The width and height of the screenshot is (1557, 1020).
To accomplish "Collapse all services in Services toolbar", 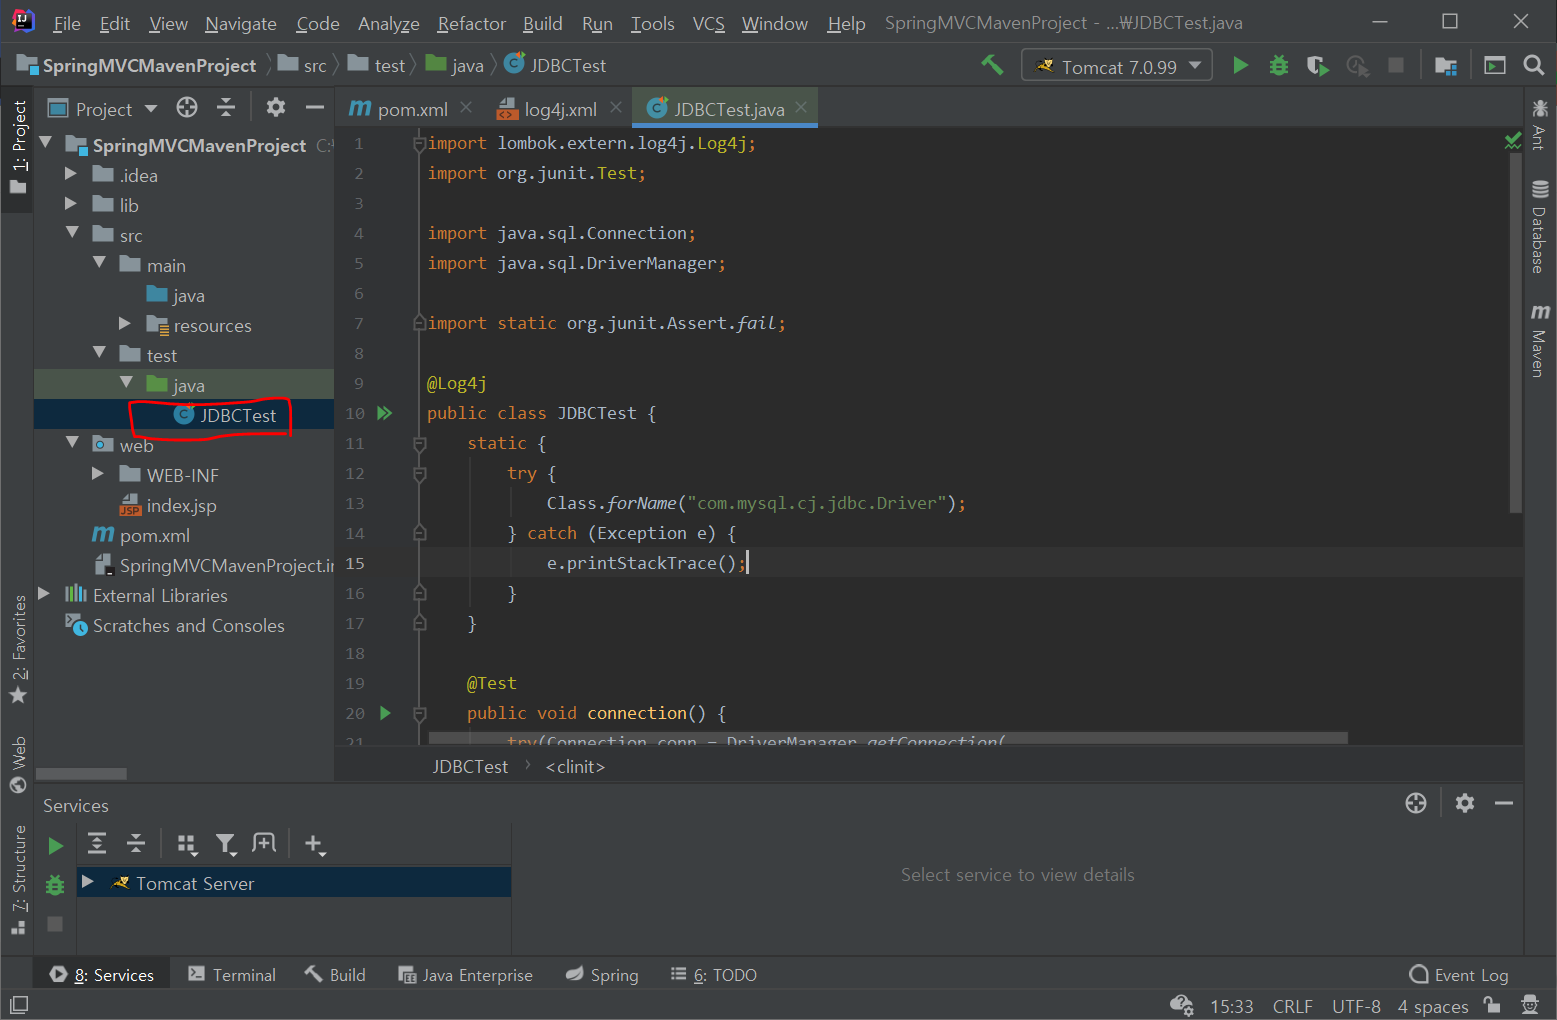I will coord(136,844).
